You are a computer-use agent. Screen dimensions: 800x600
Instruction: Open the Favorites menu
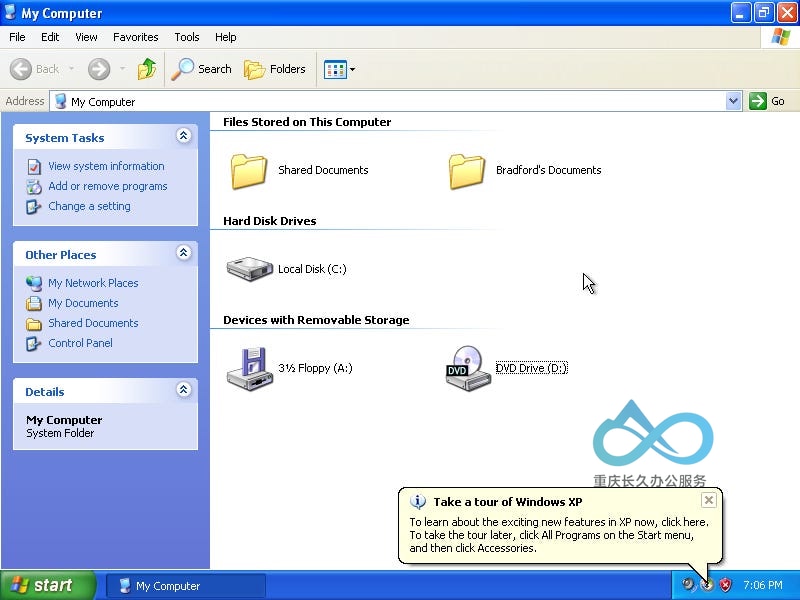pyautogui.click(x=136, y=37)
